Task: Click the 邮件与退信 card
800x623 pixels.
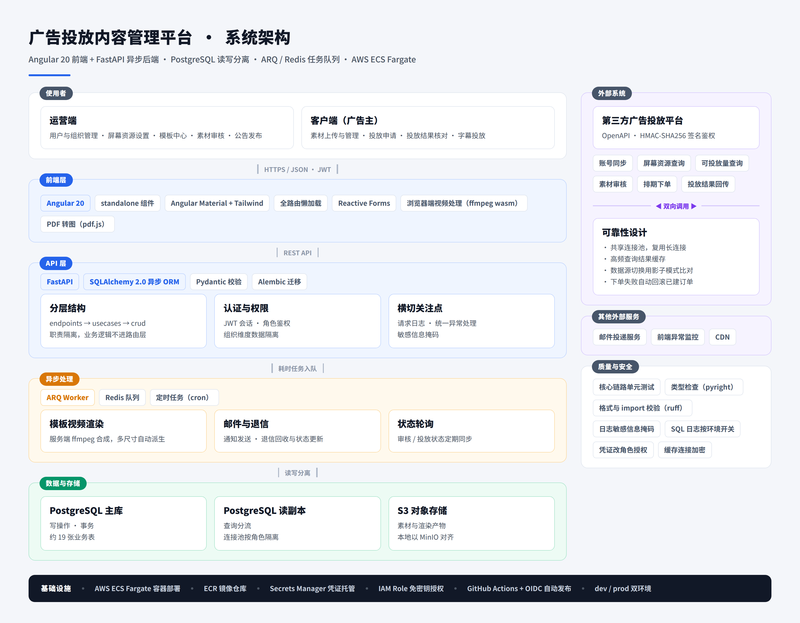Action: (x=297, y=431)
